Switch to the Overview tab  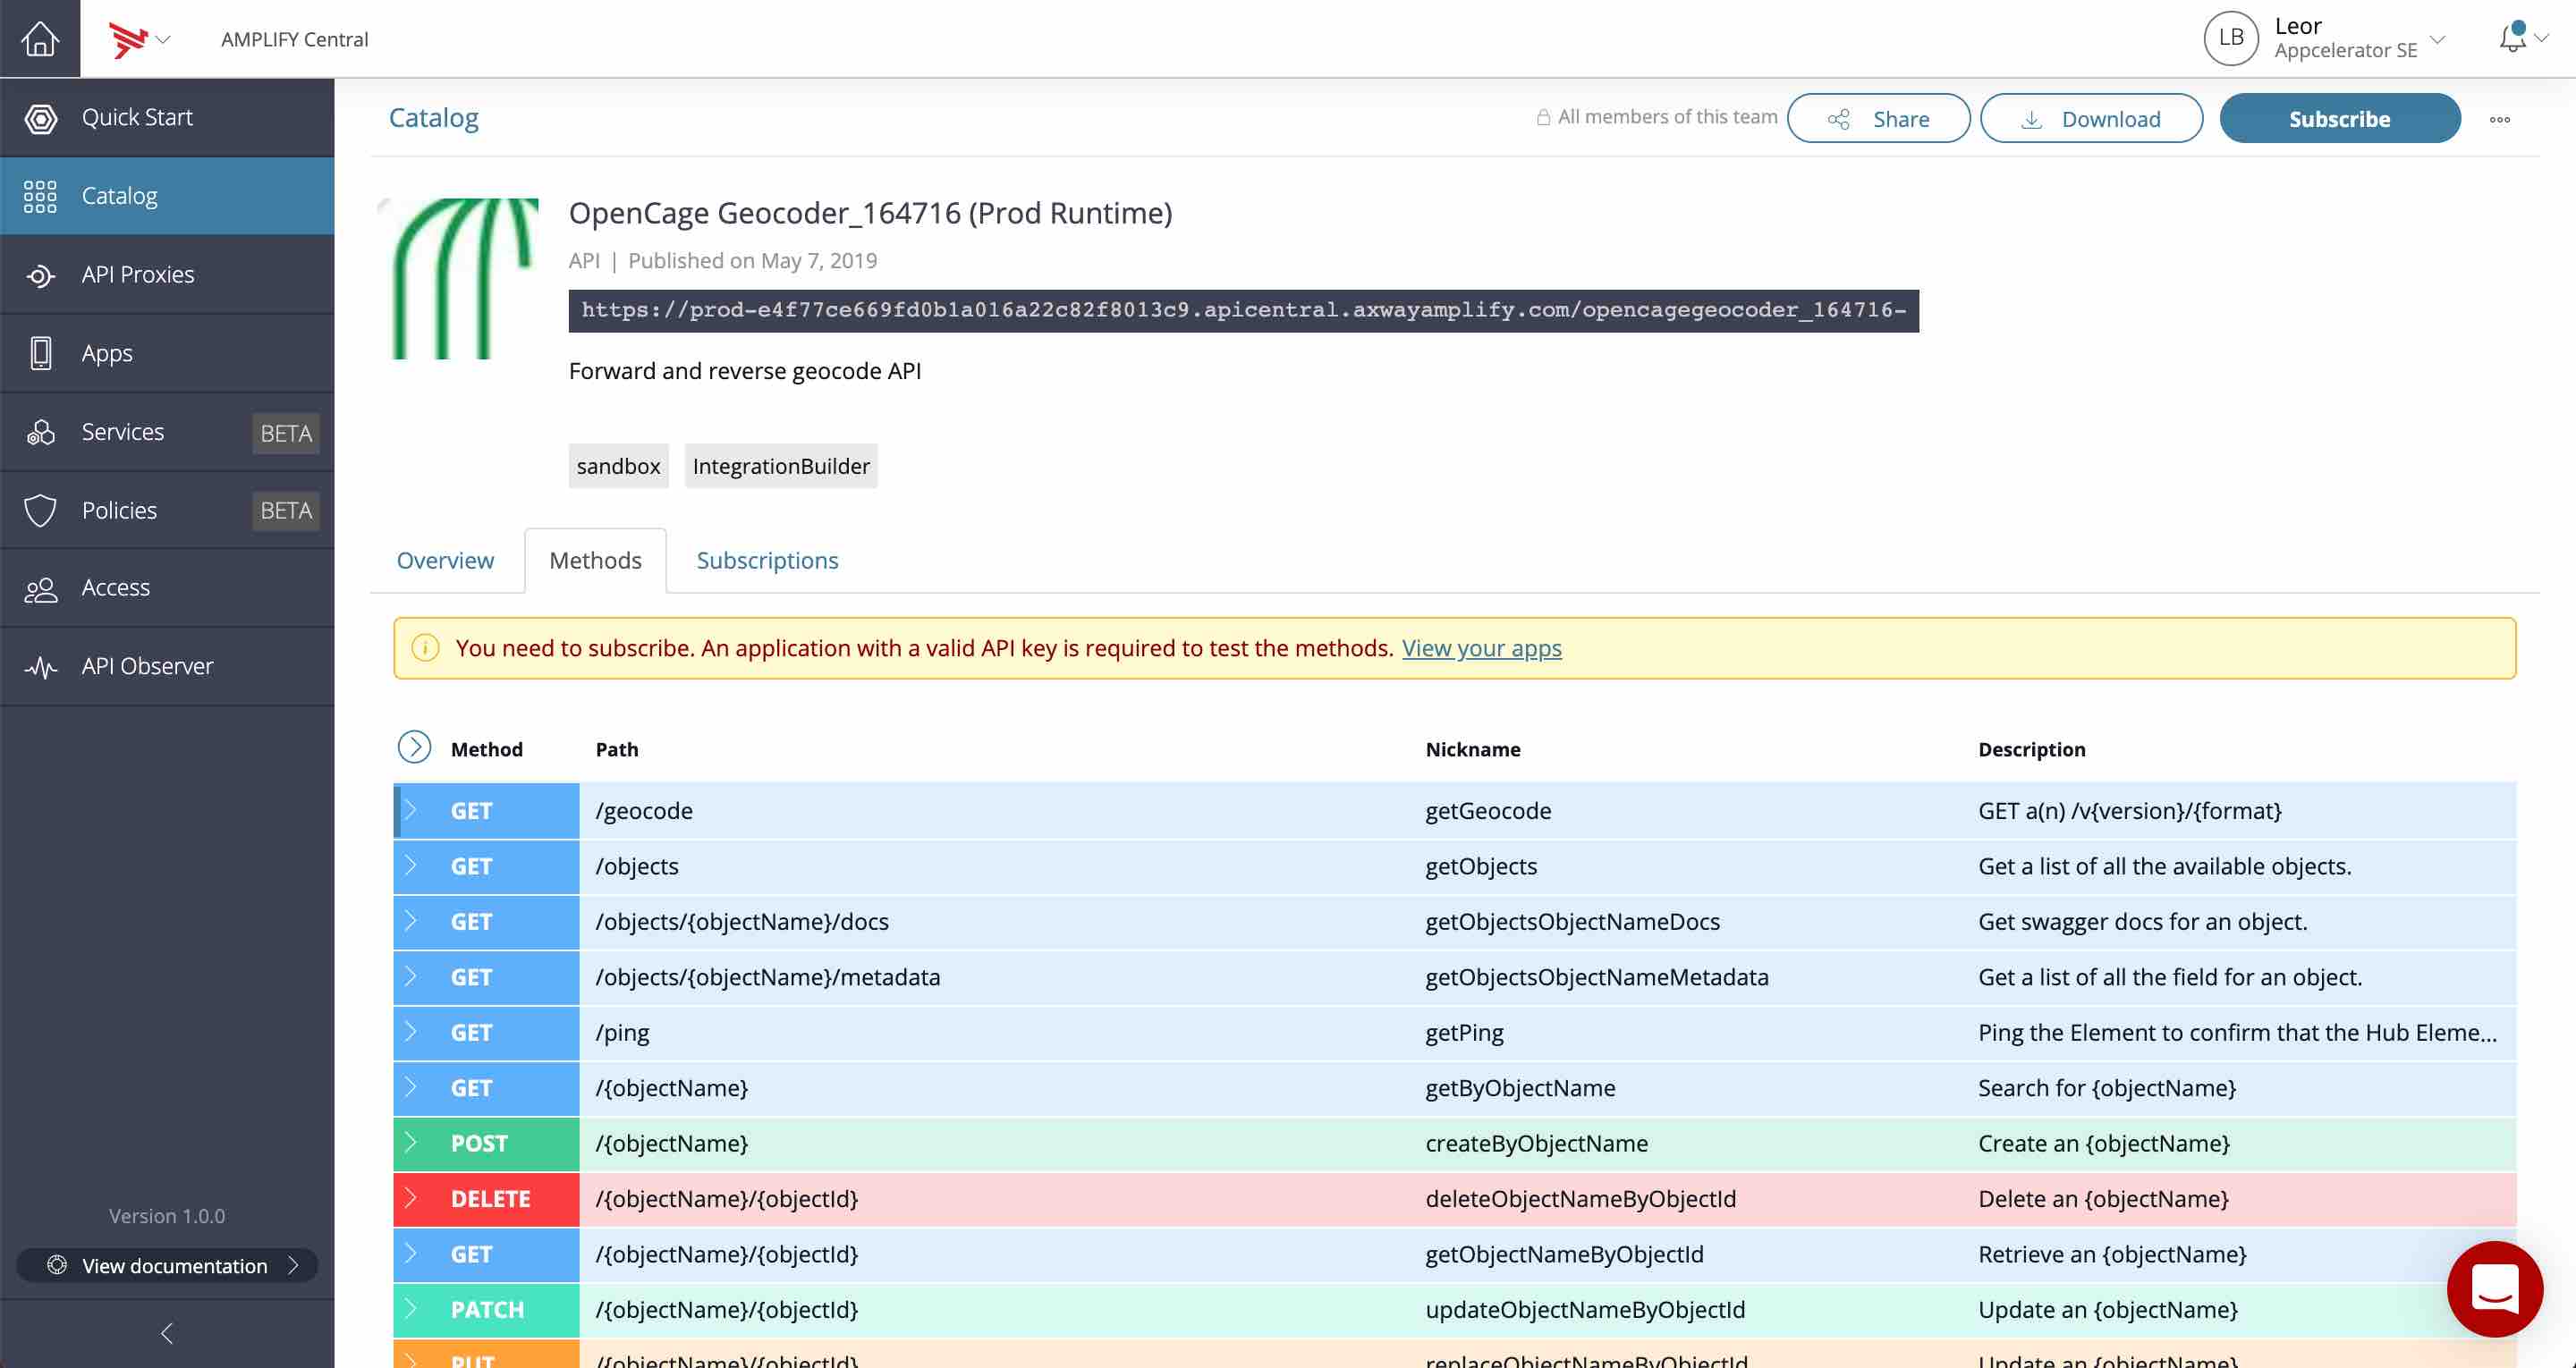click(445, 561)
